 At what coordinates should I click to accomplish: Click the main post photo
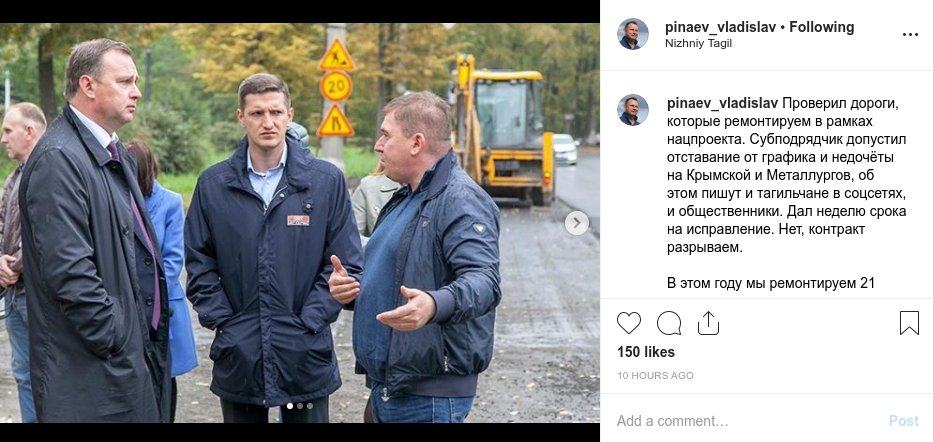pyautogui.click(x=299, y=223)
